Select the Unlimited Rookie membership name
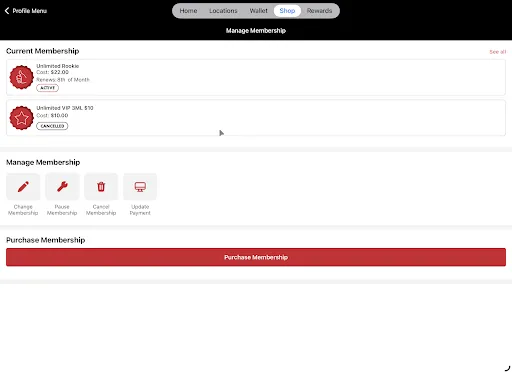Viewport: 512px width, 373px height. click(x=58, y=66)
